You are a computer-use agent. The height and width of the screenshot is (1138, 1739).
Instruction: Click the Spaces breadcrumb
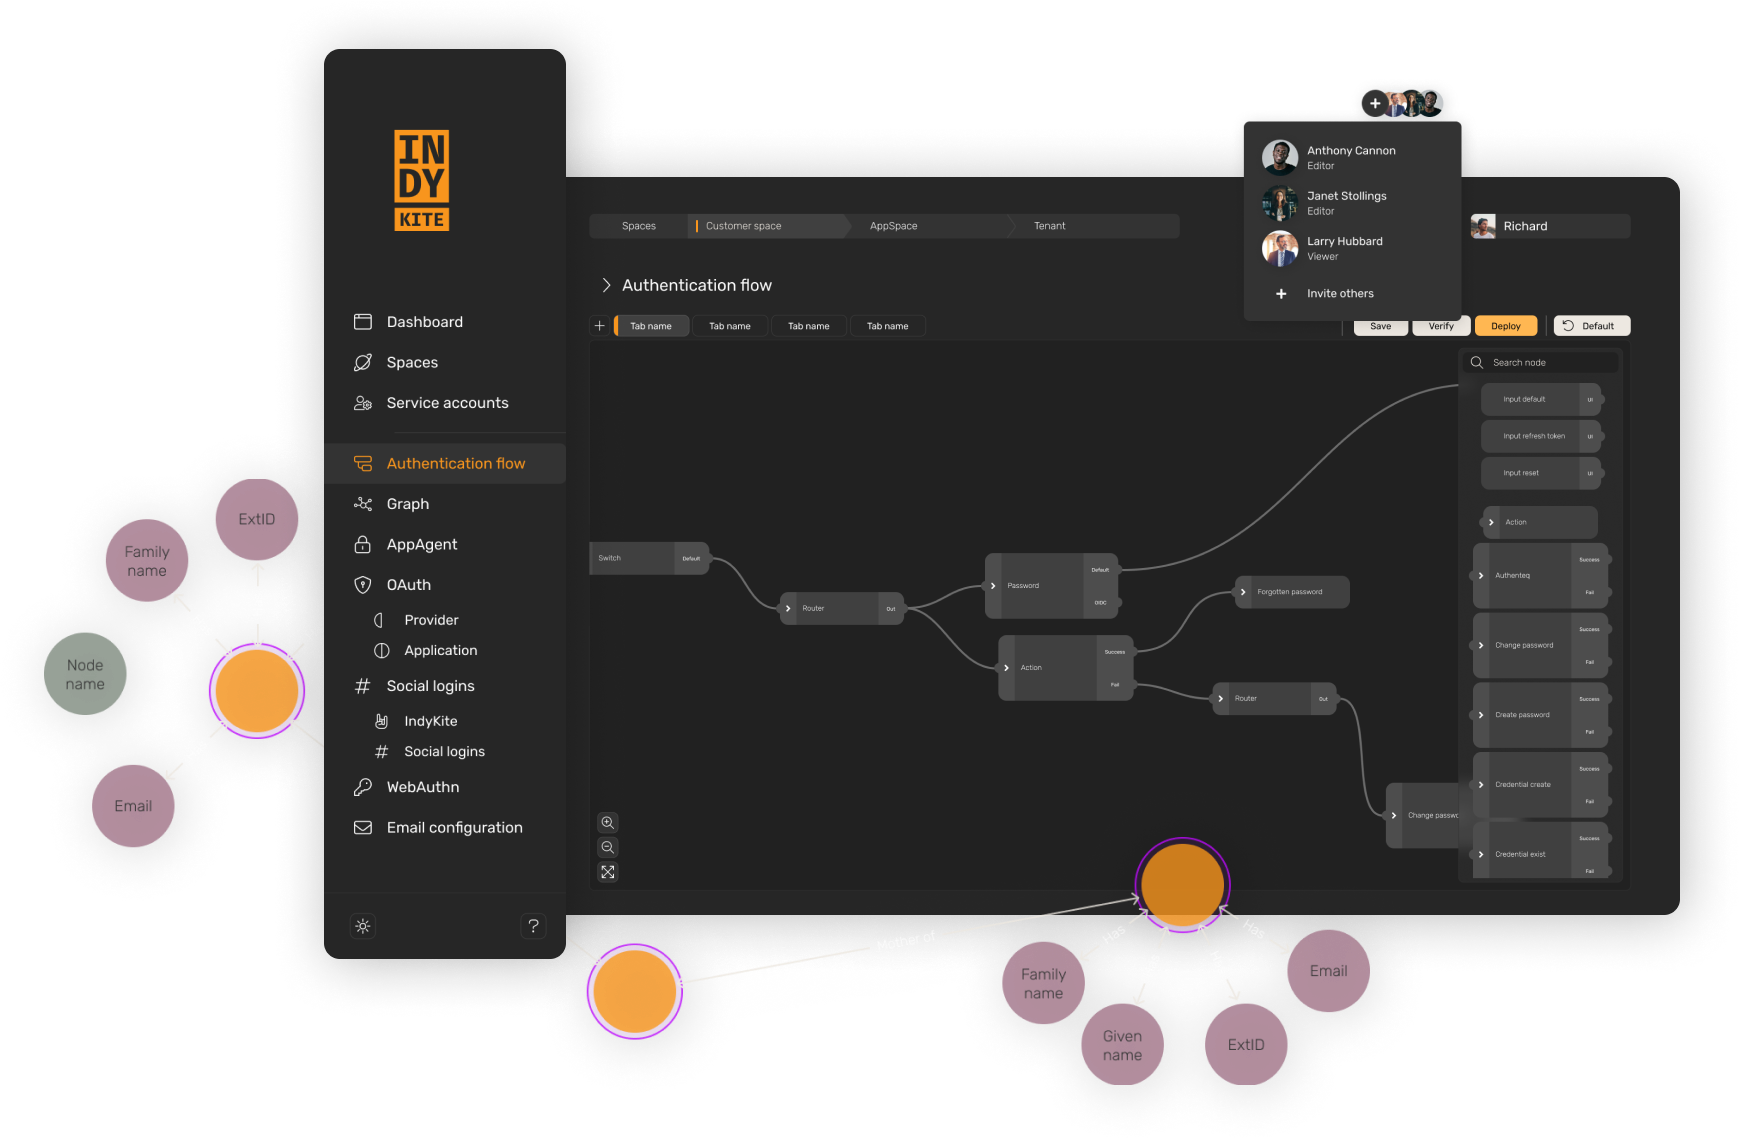click(x=639, y=226)
